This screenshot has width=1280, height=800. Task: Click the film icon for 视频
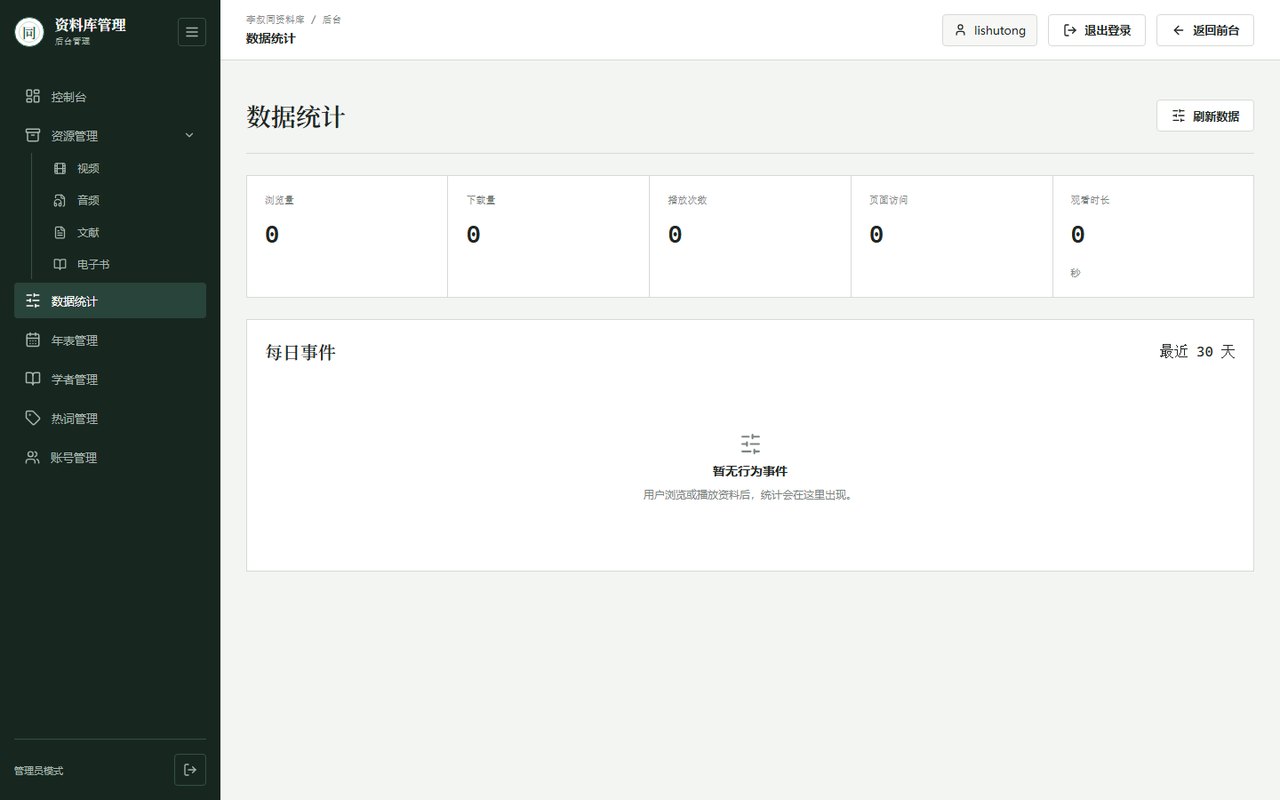coord(60,168)
